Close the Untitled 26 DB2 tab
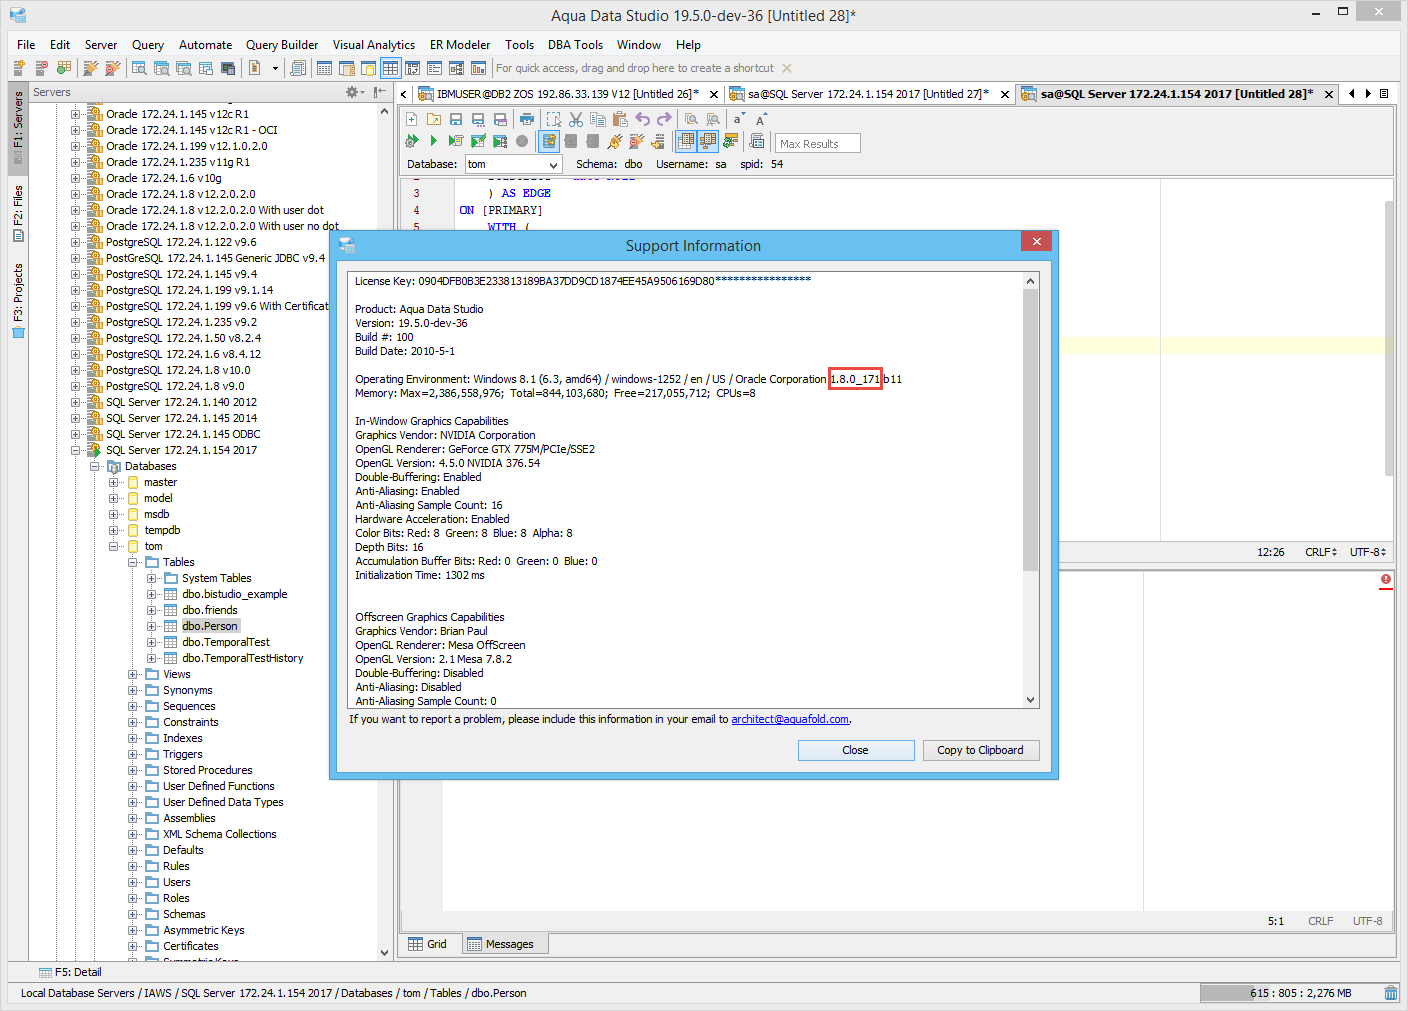 714,94
